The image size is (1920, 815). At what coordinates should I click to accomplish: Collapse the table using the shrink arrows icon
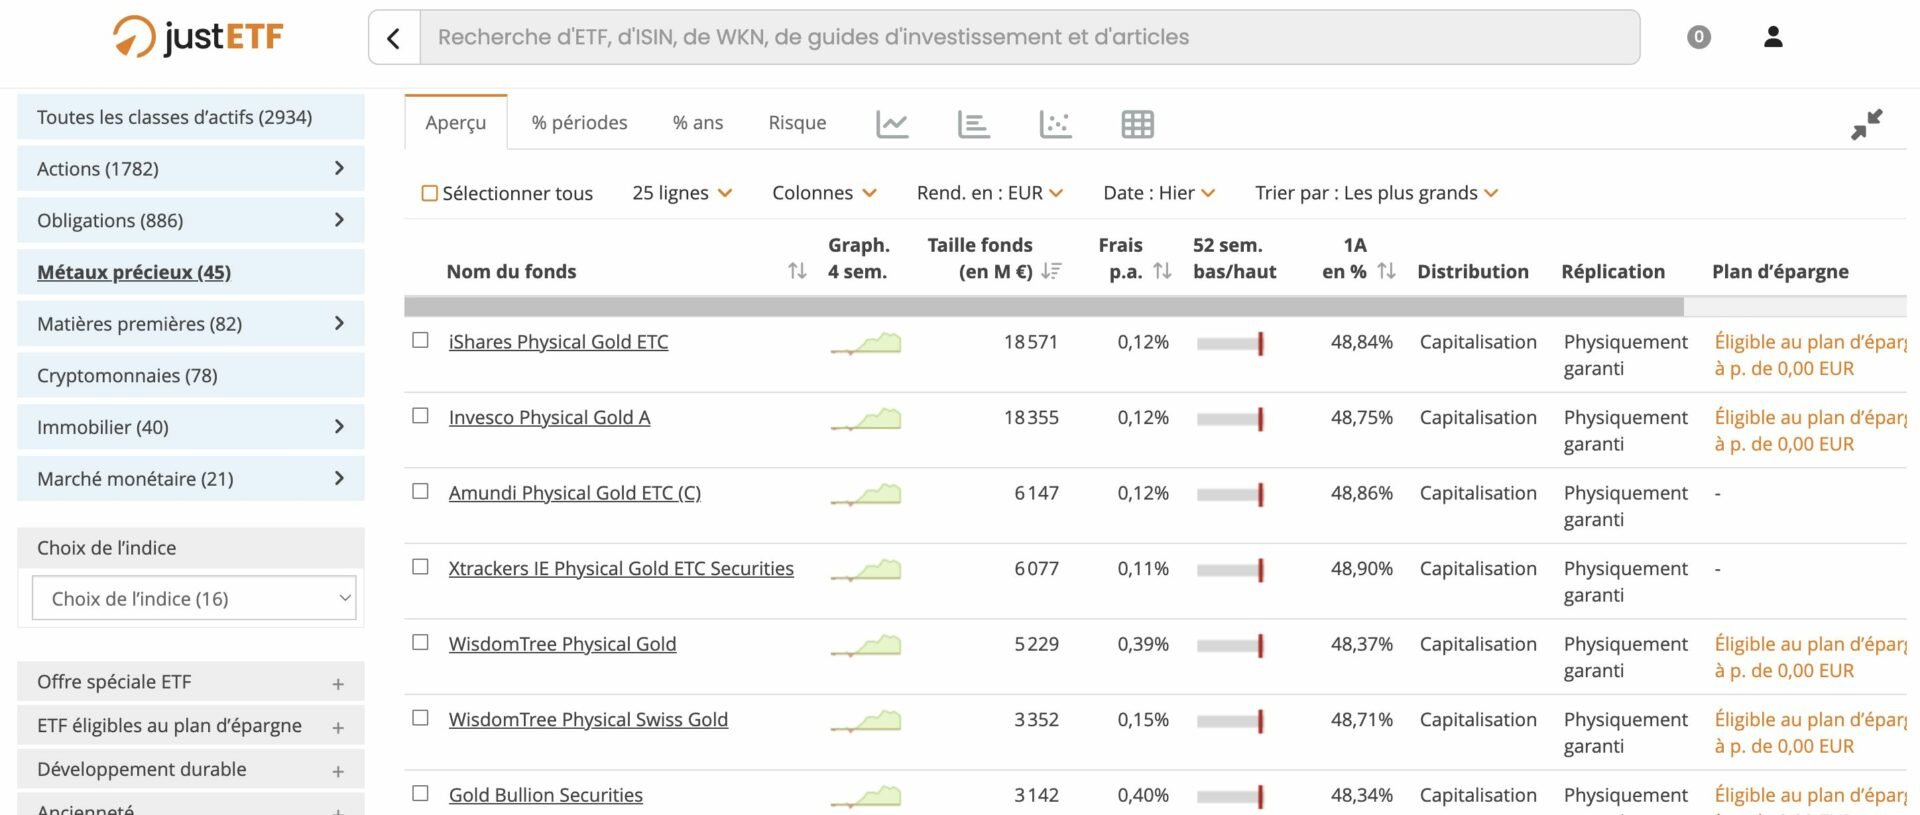coord(1866,124)
